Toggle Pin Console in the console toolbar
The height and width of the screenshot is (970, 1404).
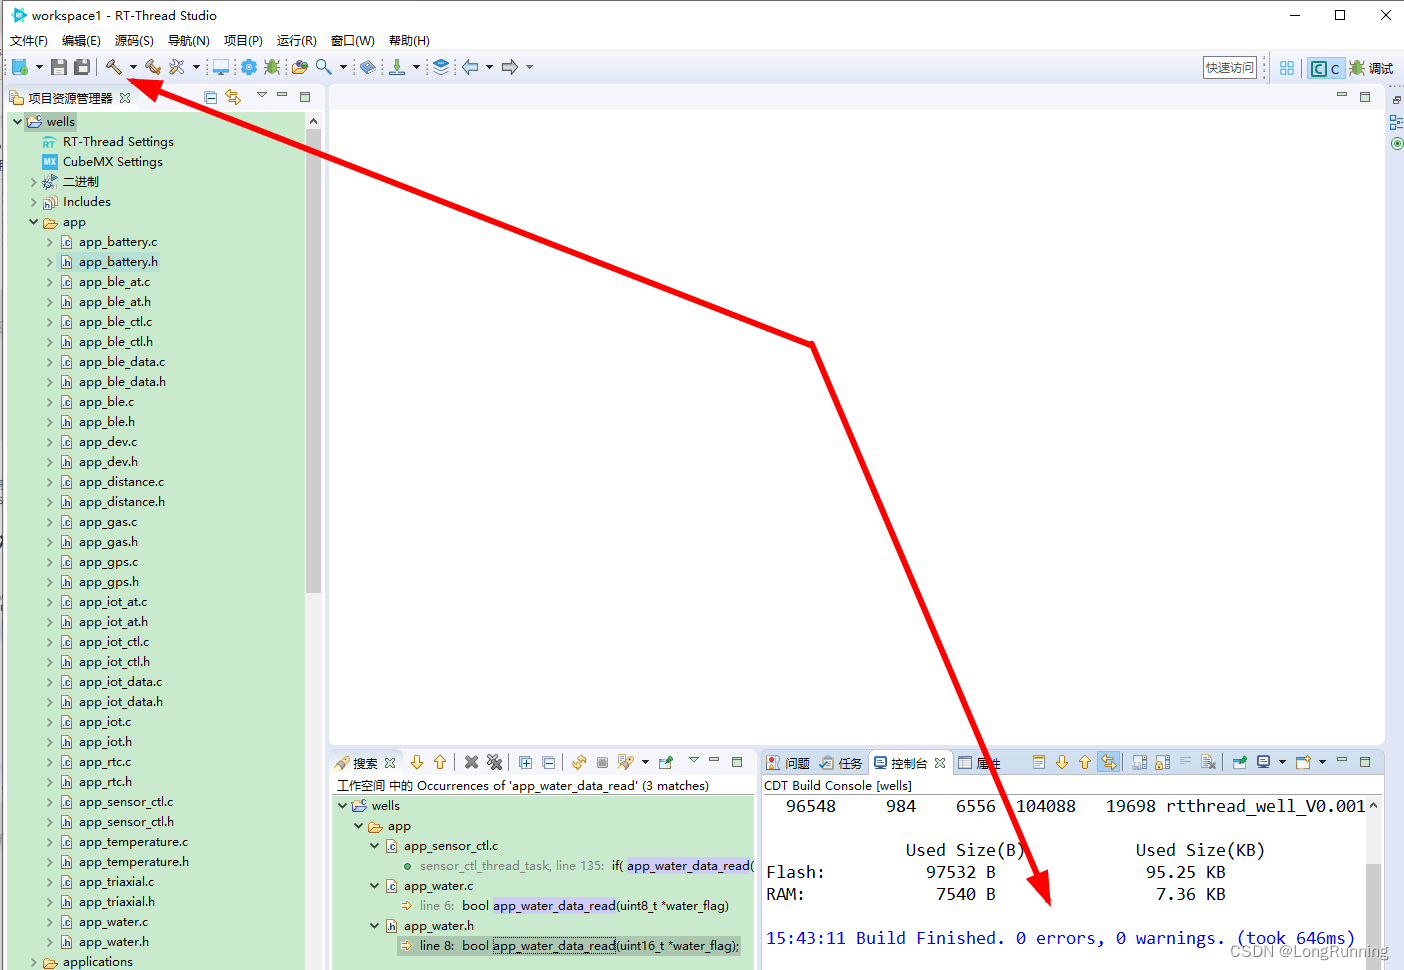(x=1239, y=762)
